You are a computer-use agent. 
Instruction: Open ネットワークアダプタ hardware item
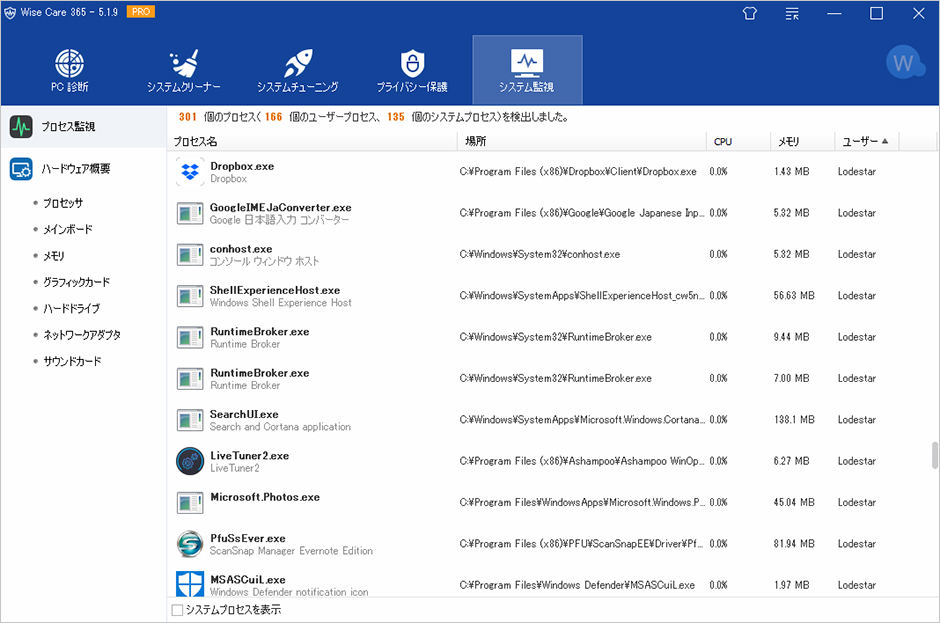82,335
